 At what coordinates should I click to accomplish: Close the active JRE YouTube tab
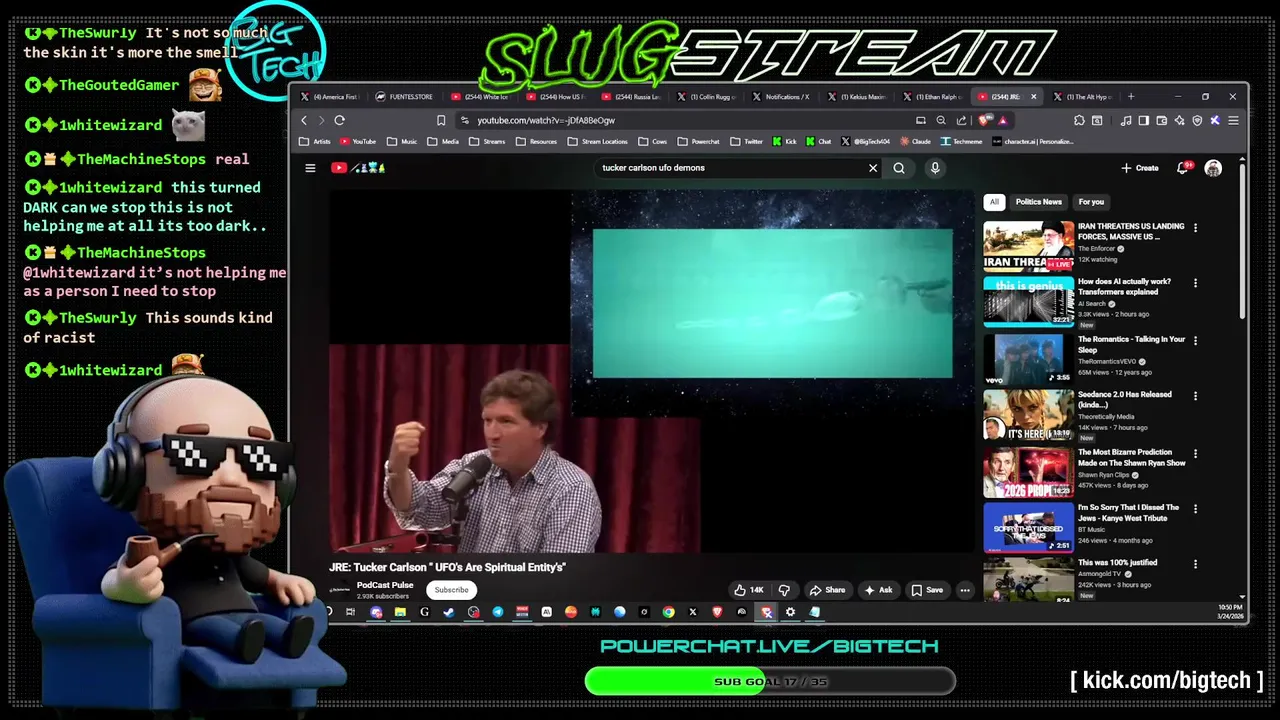pos(1033,97)
